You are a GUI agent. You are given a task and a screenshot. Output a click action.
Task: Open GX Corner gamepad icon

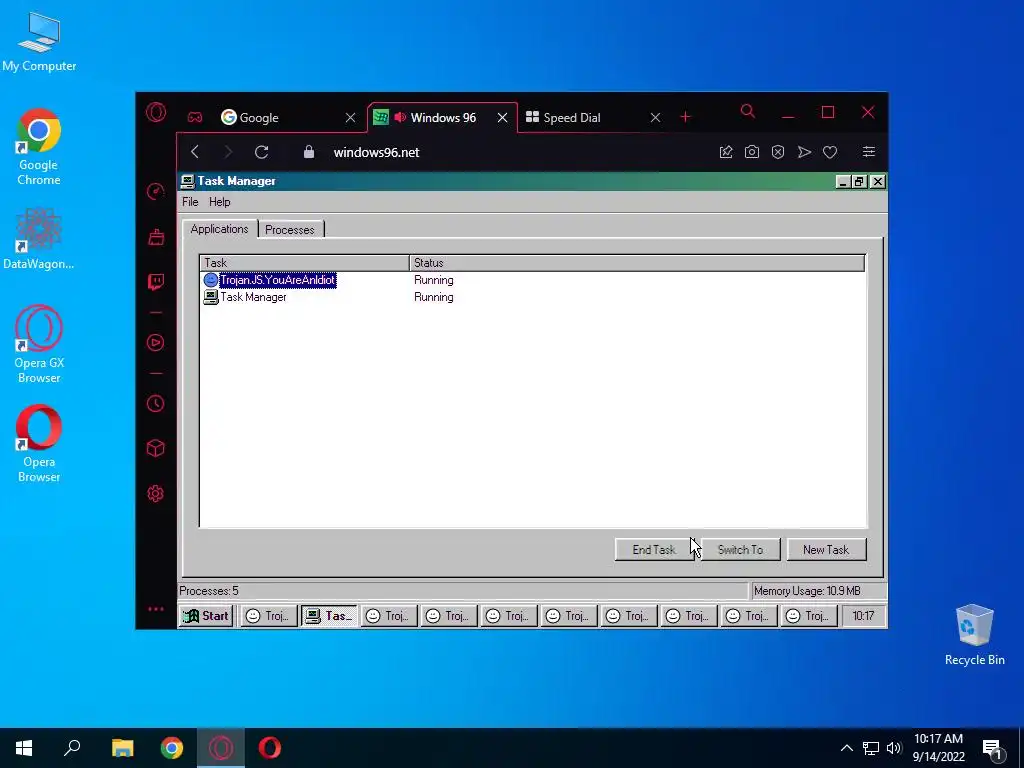[x=195, y=118]
